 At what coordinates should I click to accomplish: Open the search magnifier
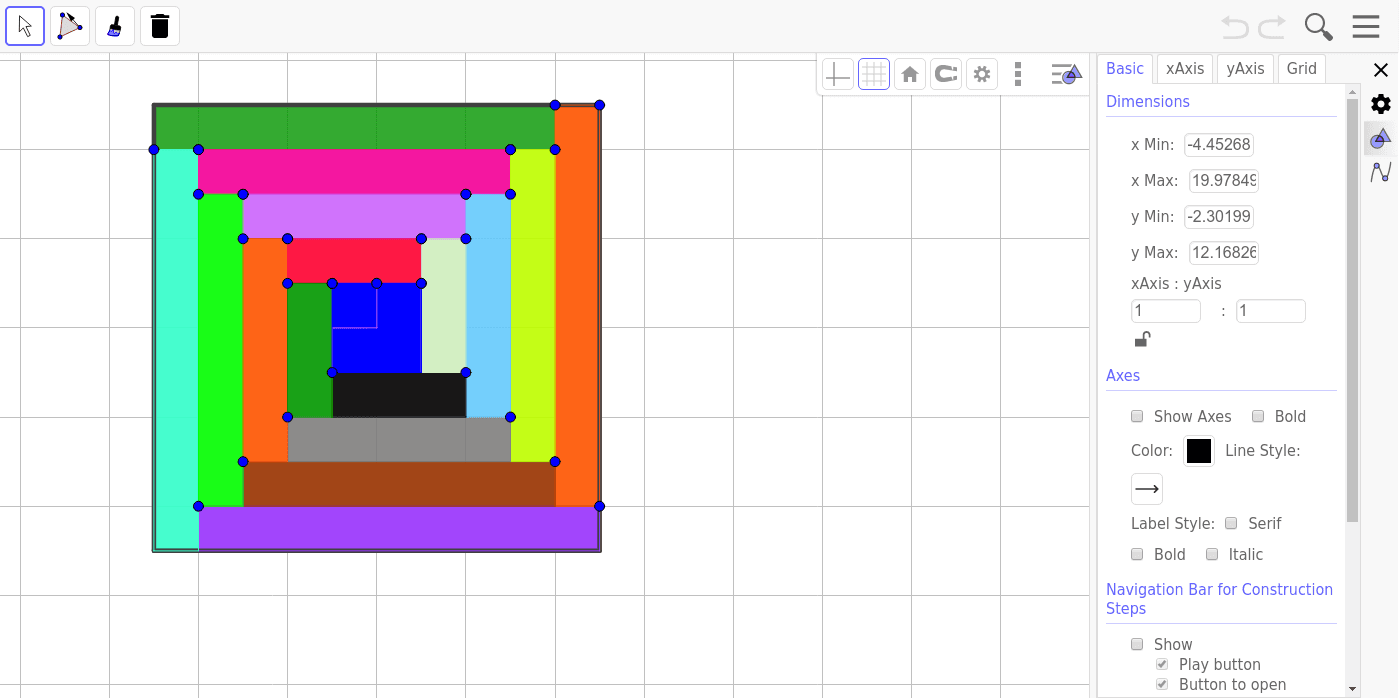[1319, 26]
